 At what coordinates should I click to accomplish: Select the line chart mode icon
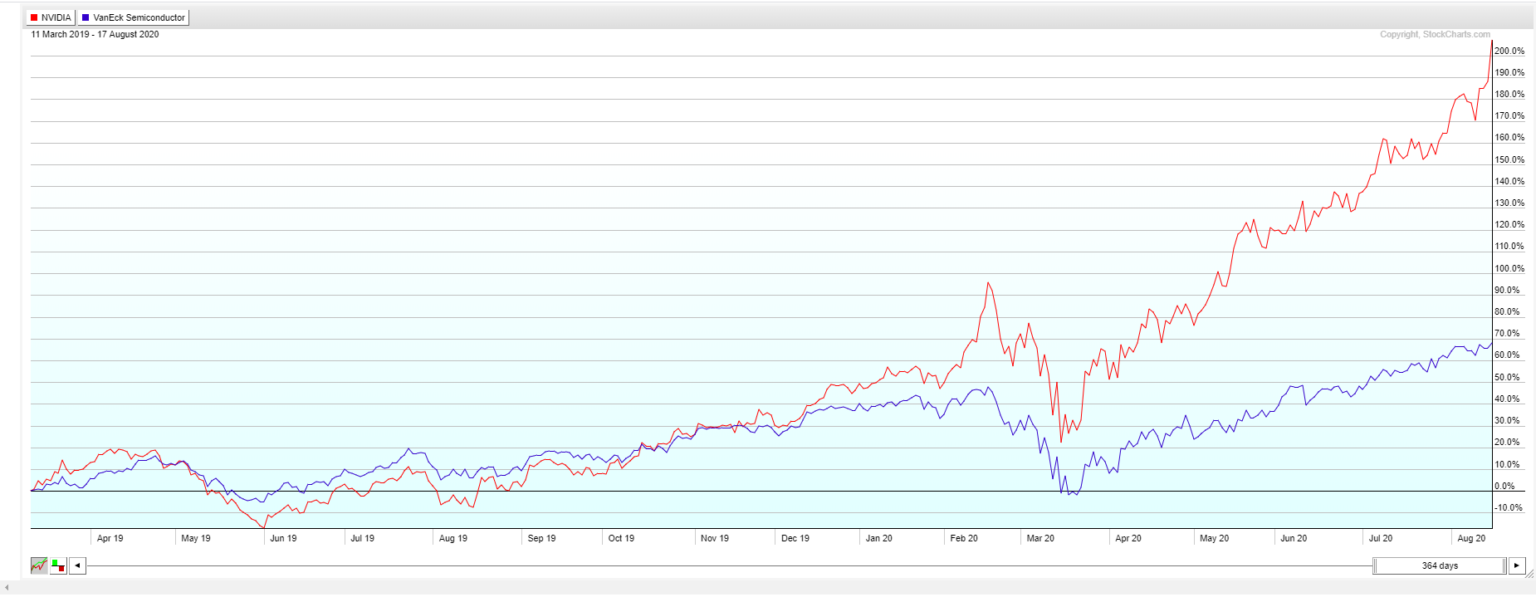coord(39,566)
